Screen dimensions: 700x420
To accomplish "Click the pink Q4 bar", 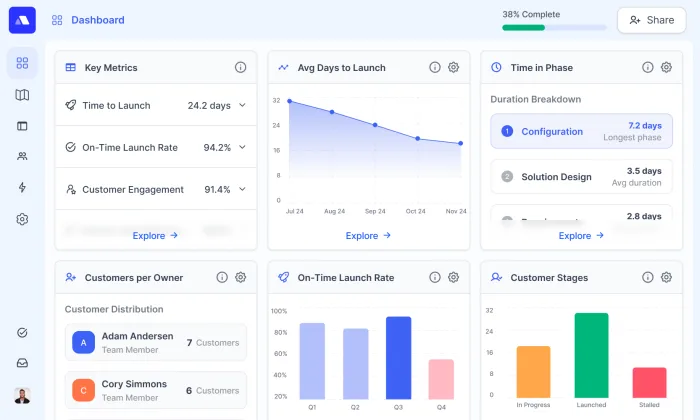I will 441,379.
